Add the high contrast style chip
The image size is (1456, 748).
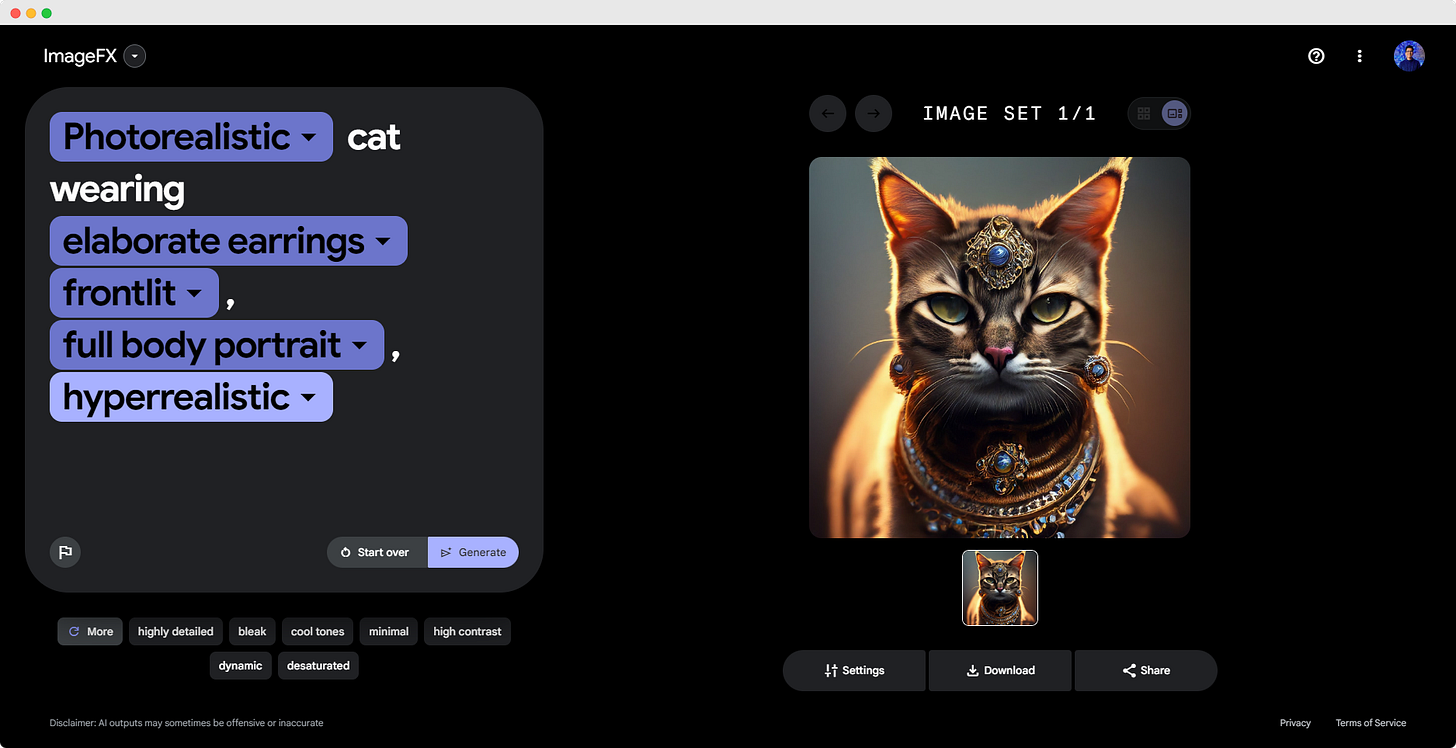pos(467,631)
